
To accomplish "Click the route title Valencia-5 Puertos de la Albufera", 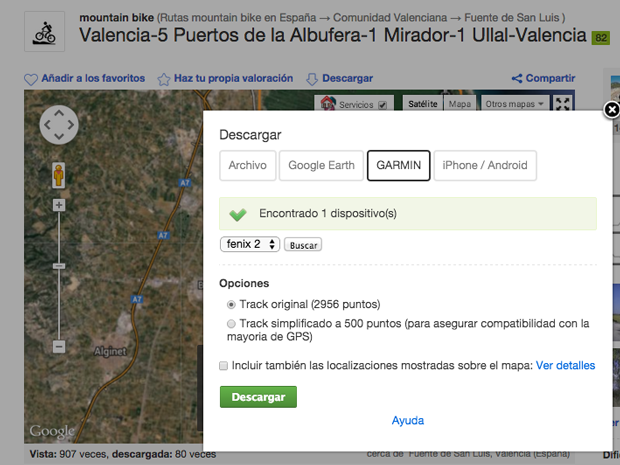I will click(x=333, y=35).
